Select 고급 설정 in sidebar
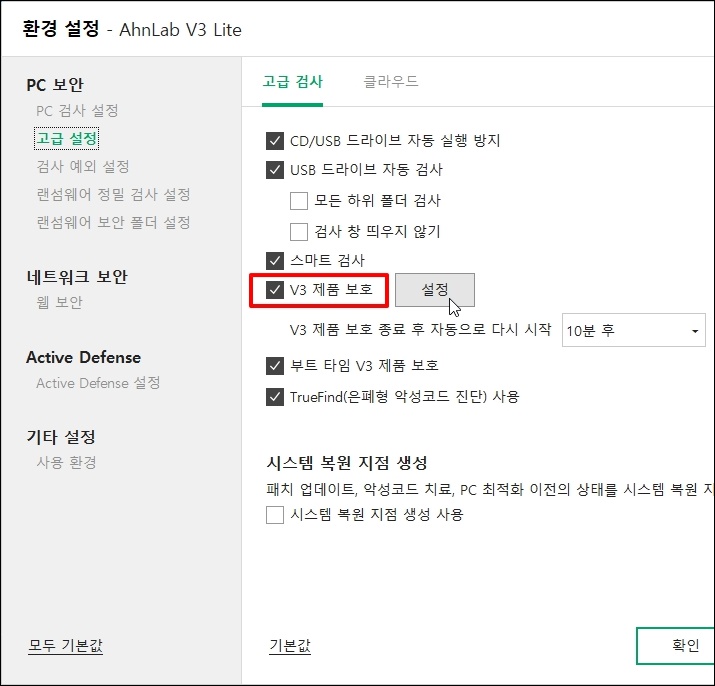 67,139
